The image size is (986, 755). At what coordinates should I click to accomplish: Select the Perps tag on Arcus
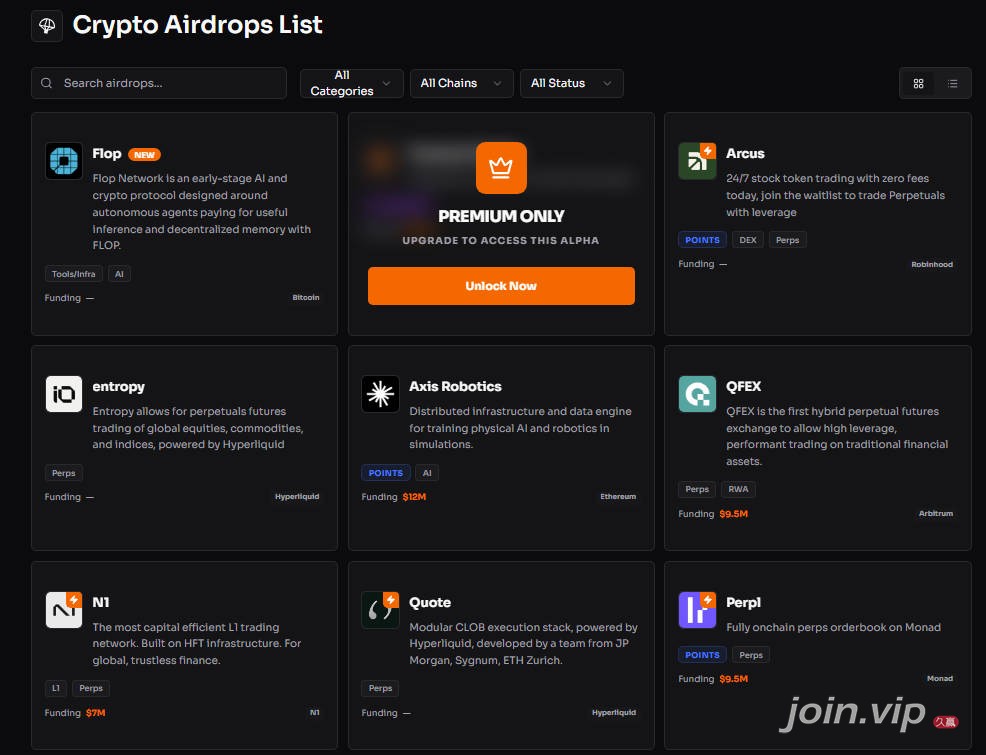coord(787,240)
